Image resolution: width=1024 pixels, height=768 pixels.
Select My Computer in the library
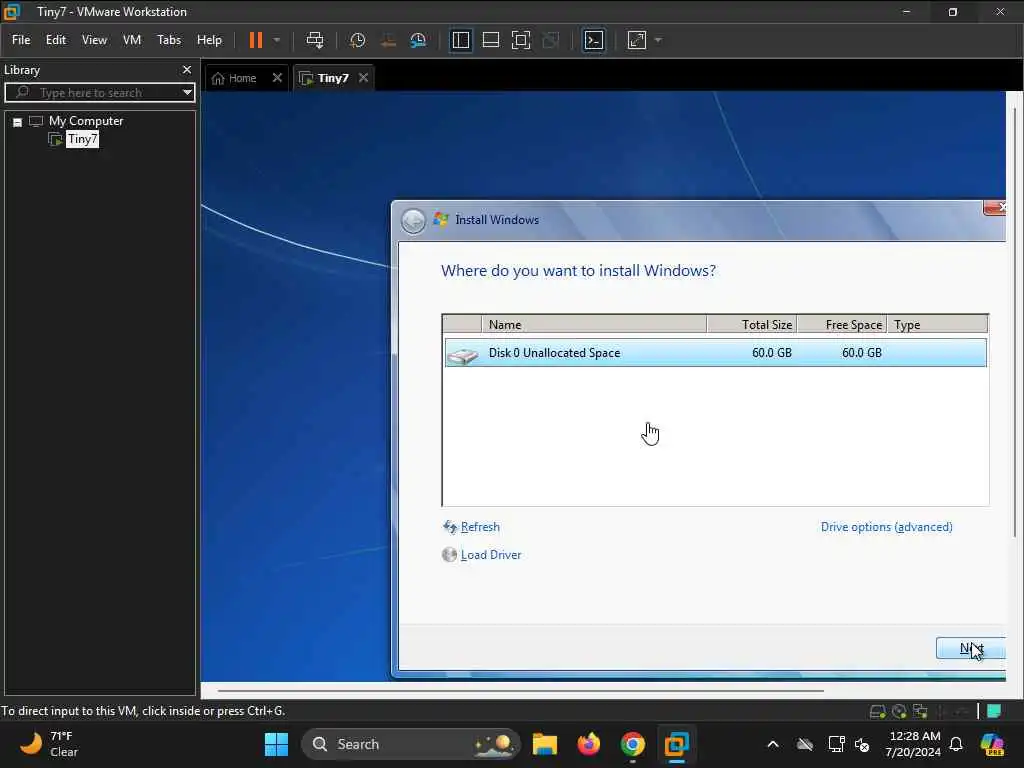[86, 121]
